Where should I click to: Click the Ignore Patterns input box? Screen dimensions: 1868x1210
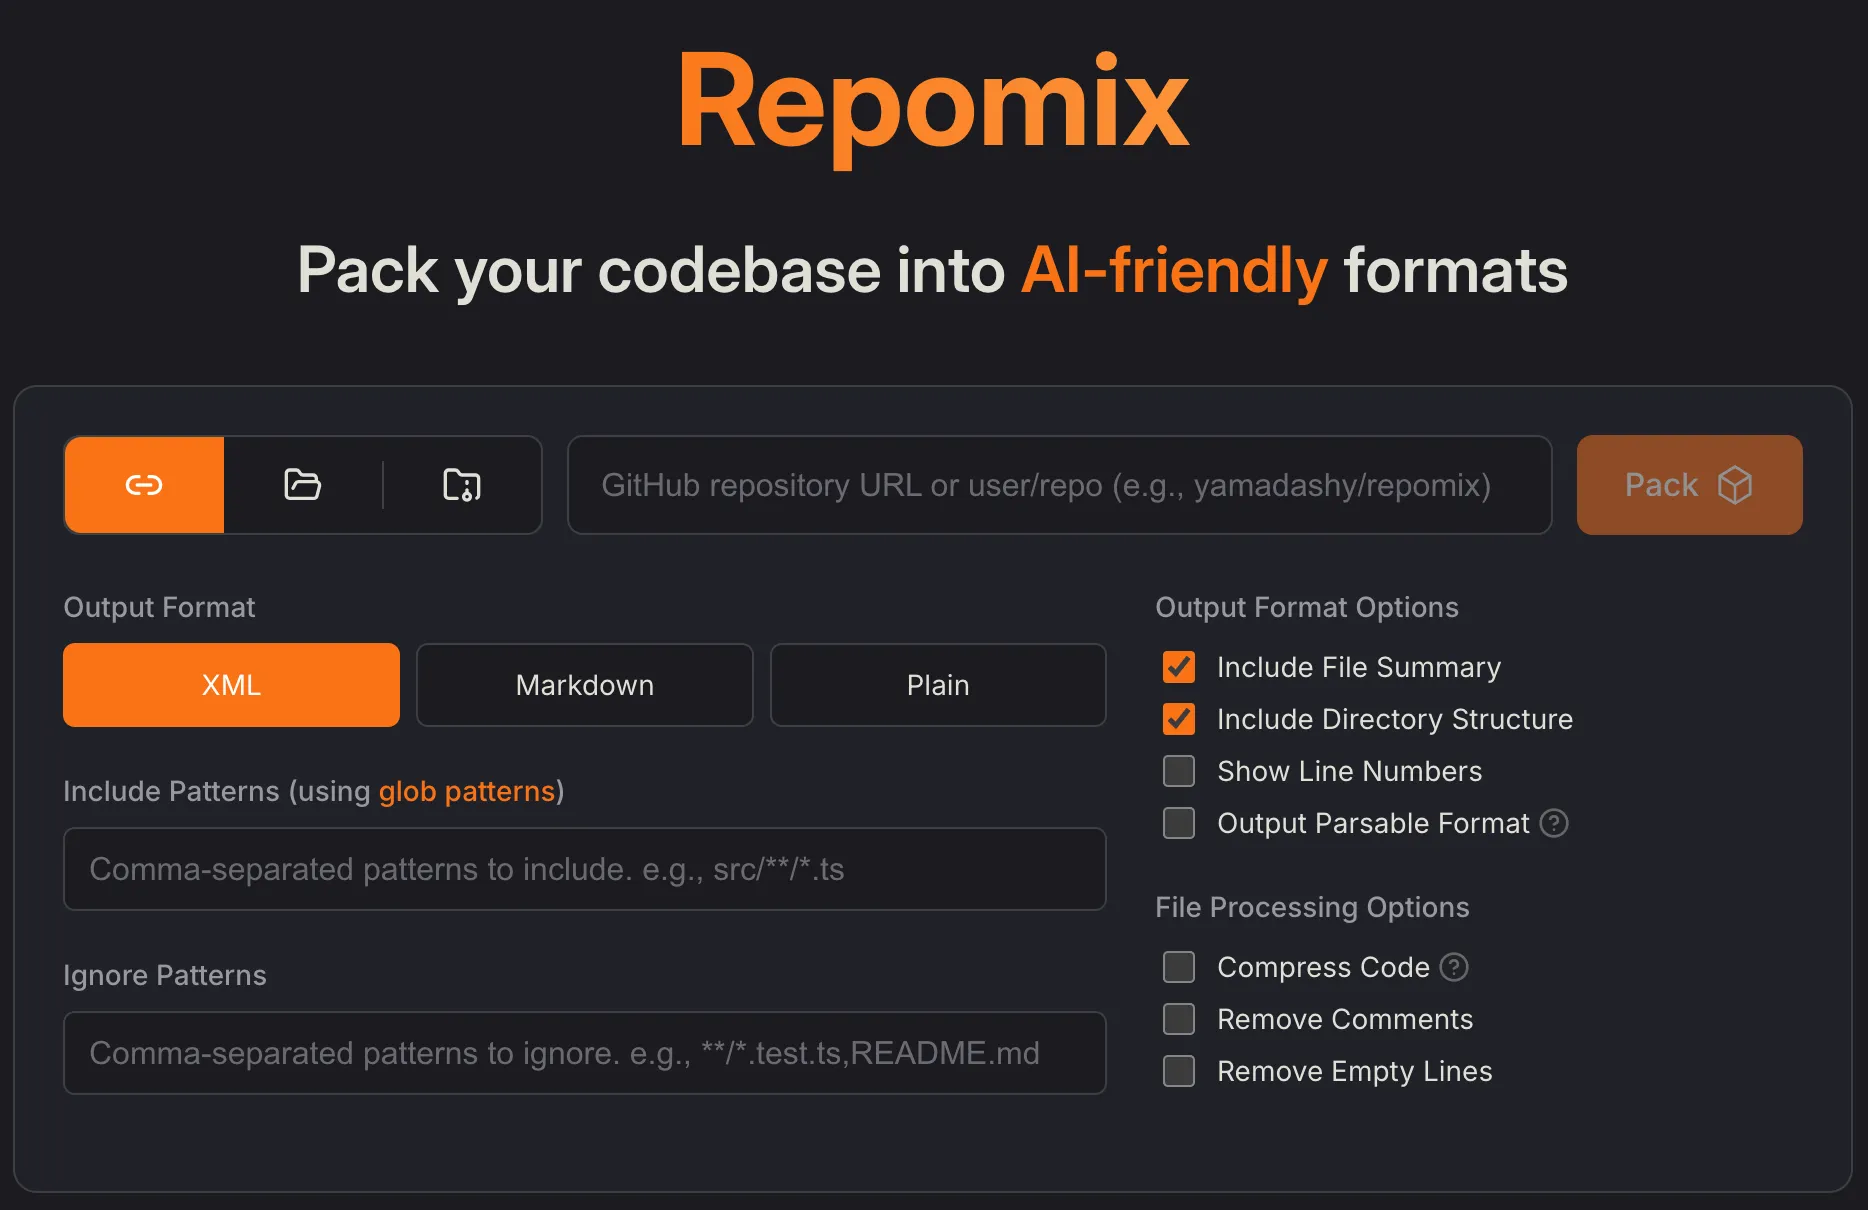pyautogui.click(x=584, y=1053)
